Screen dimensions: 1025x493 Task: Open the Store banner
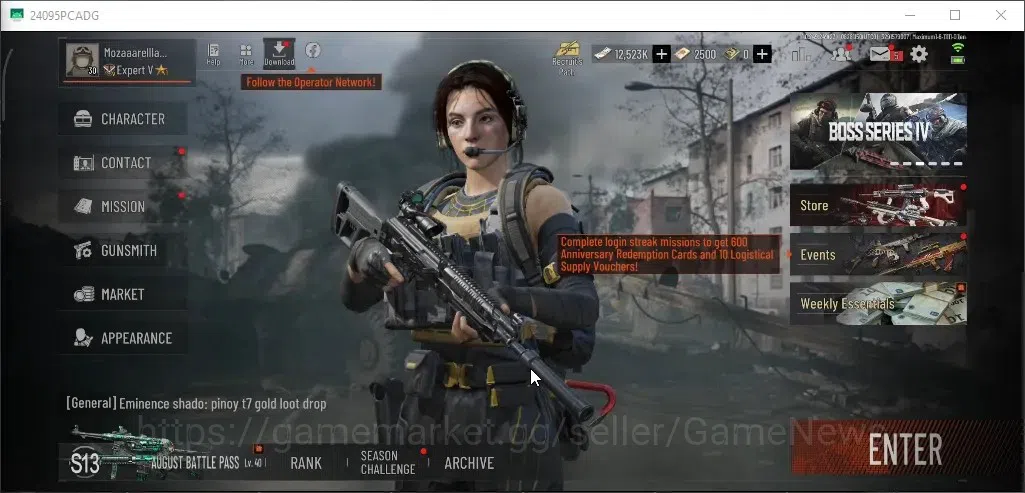tap(878, 205)
